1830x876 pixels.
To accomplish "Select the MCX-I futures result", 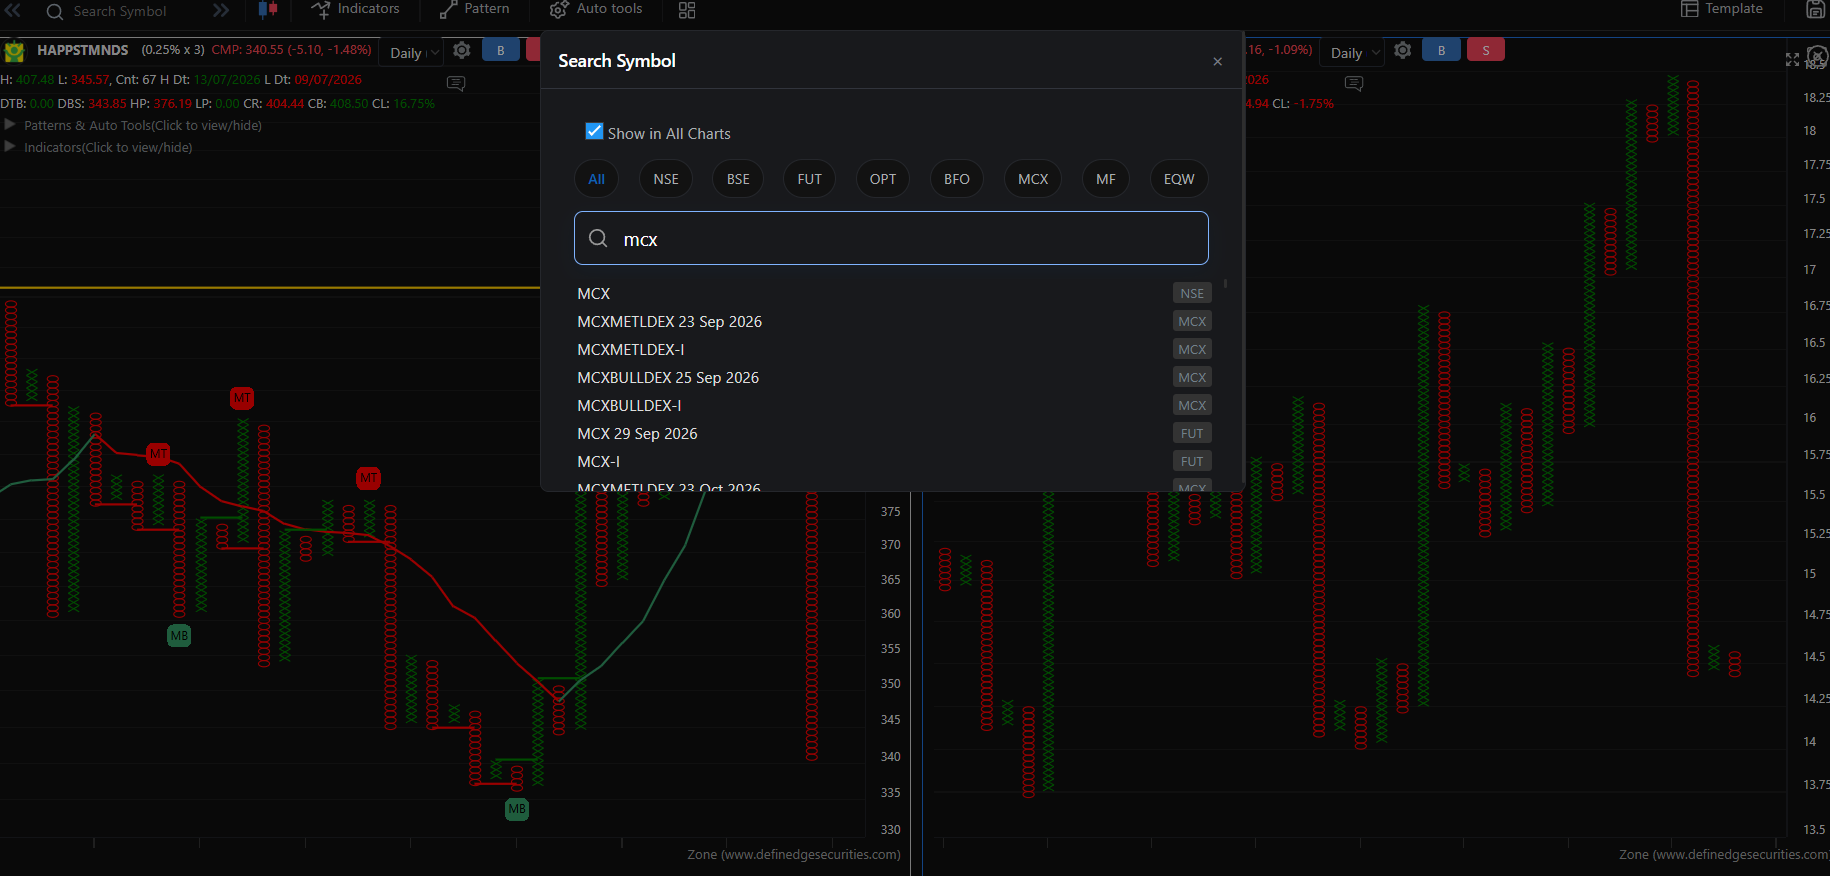I will [x=893, y=461].
